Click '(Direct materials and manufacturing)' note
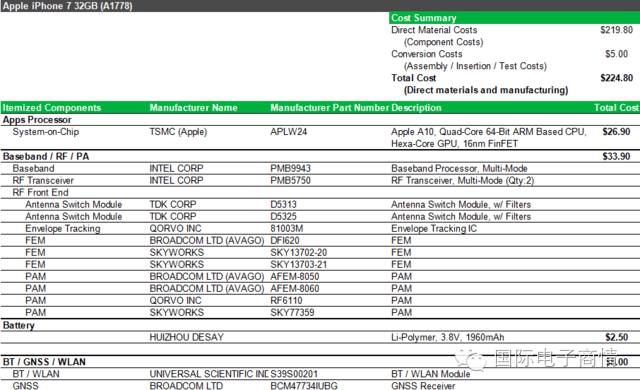The image size is (640, 390). click(x=486, y=90)
